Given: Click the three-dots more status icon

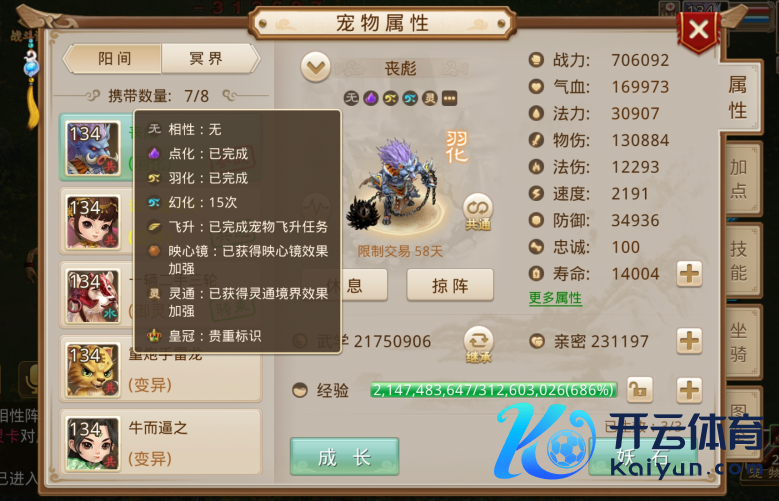Looking at the screenshot, I should pos(449,98).
